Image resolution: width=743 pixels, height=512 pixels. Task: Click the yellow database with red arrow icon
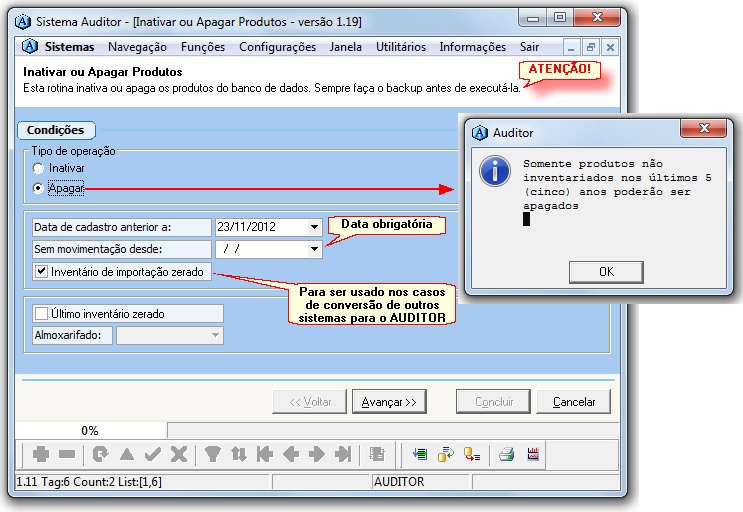(472, 454)
